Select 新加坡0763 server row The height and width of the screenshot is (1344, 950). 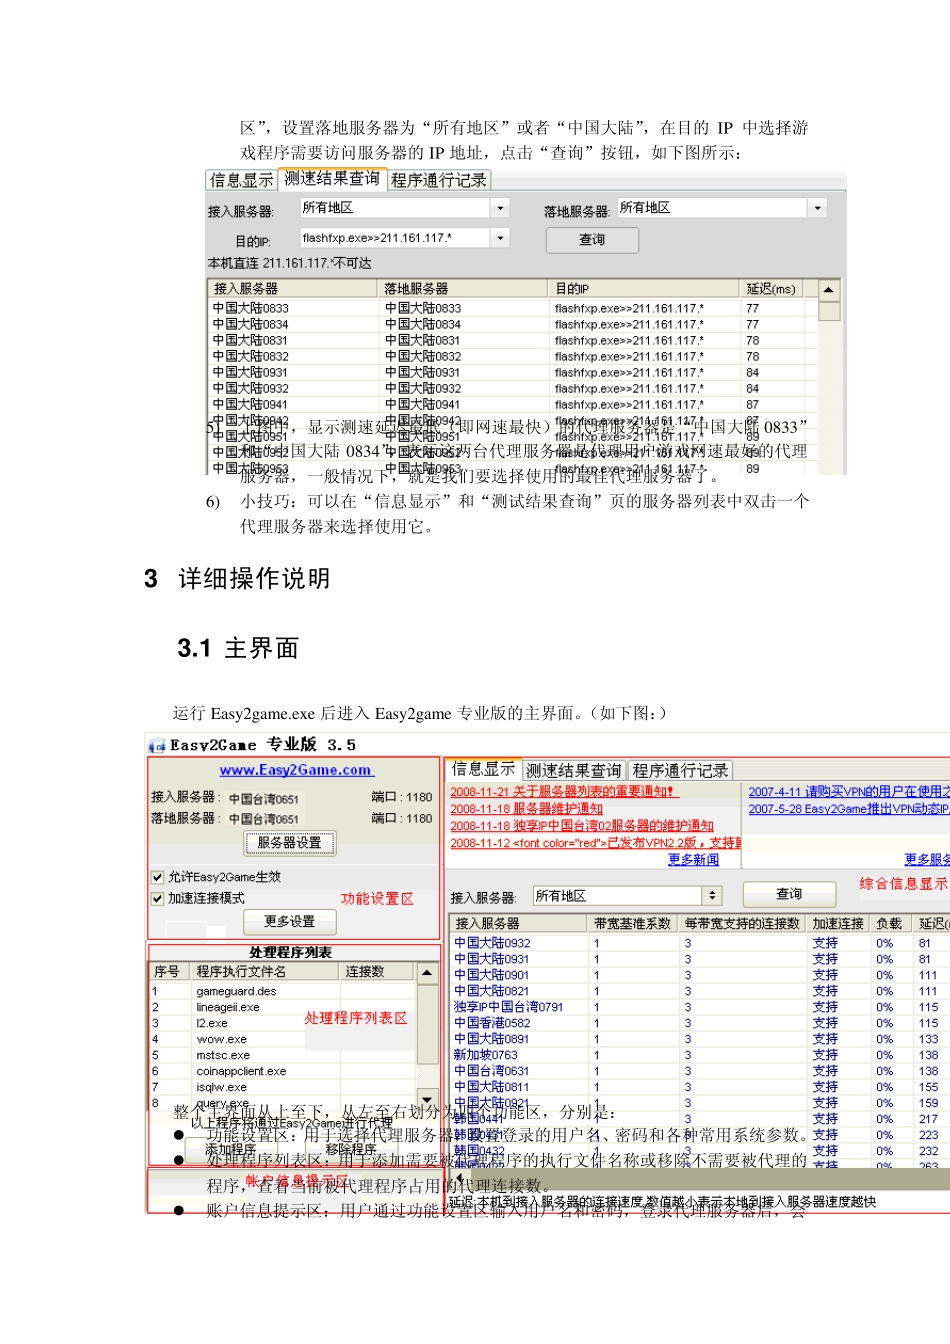click(699, 1055)
